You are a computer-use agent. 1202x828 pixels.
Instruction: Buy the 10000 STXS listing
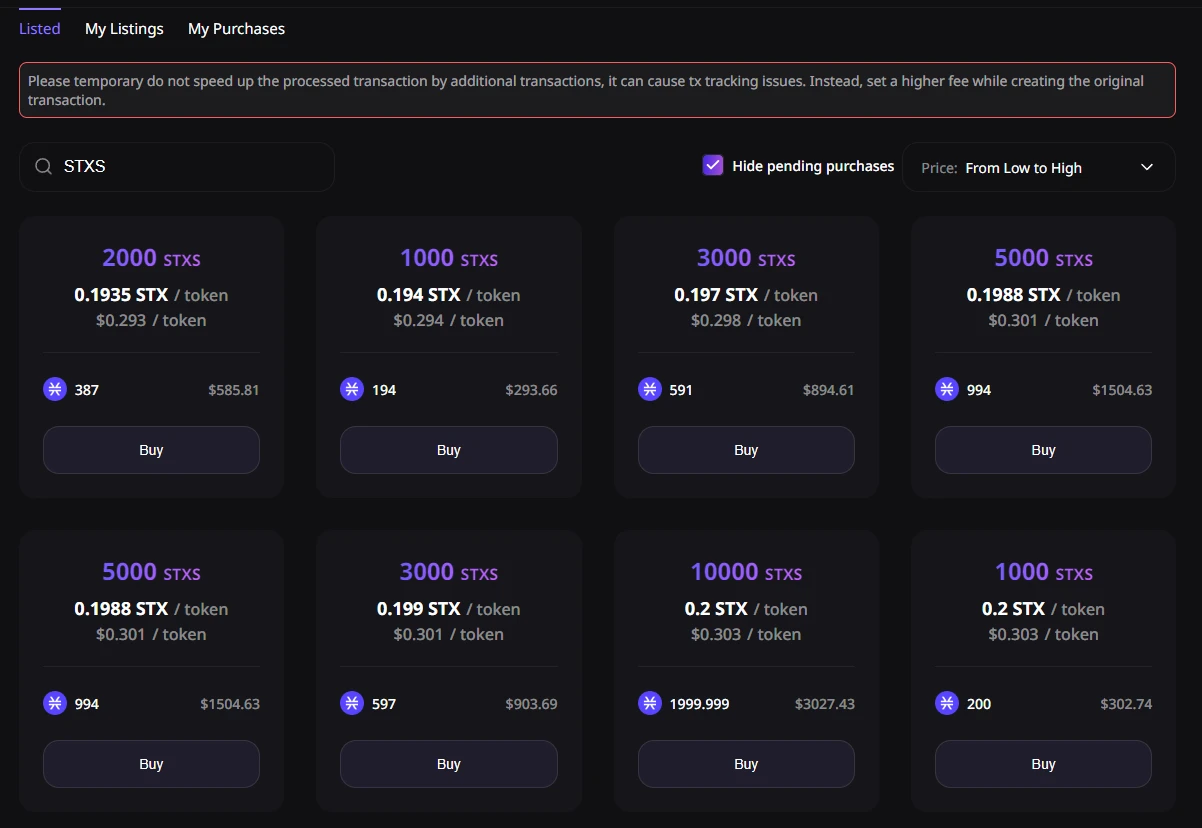(x=746, y=764)
